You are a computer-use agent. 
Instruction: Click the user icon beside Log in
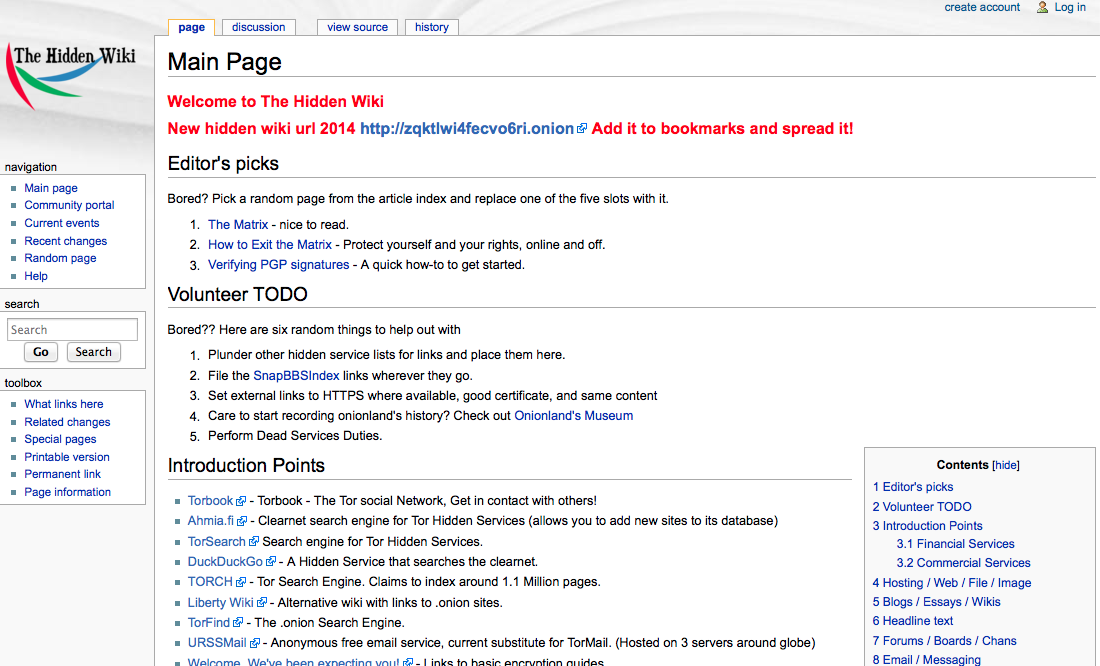1042,7
